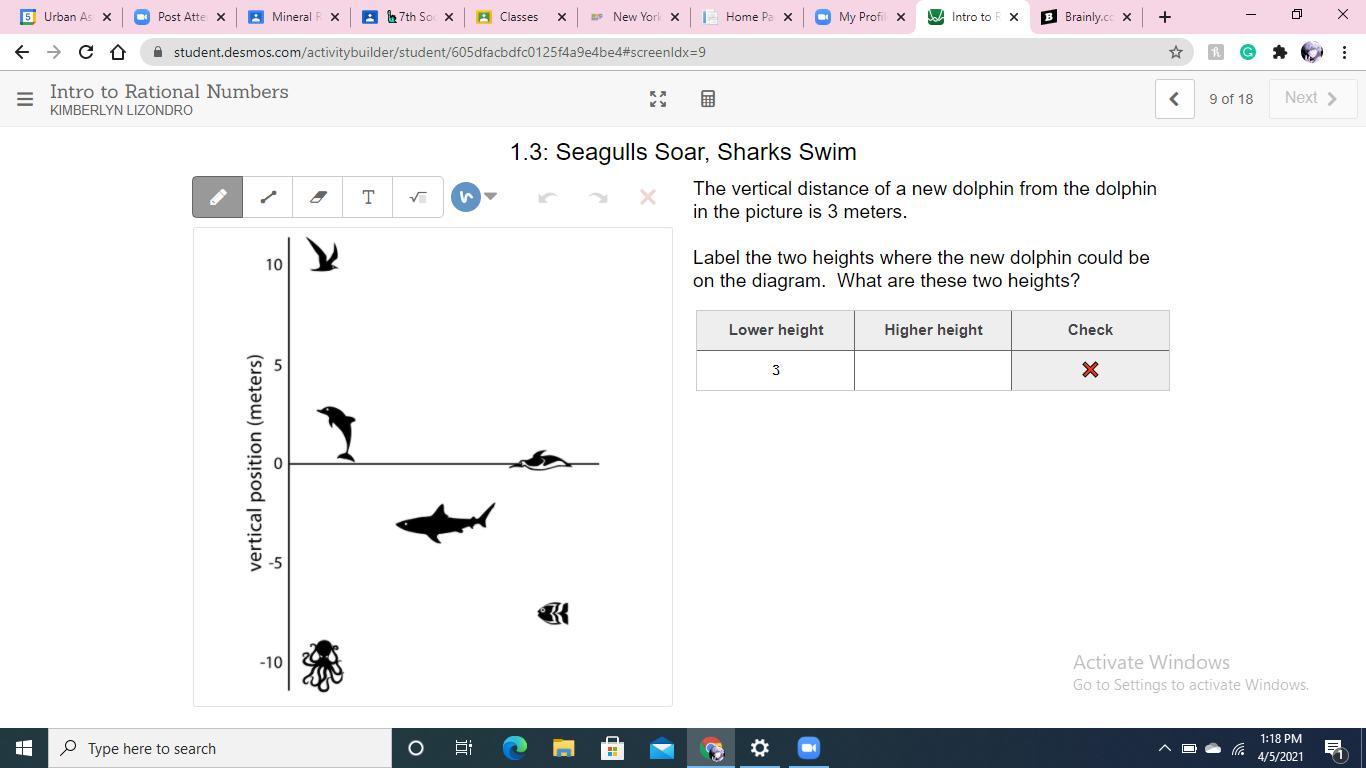Image resolution: width=1366 pixels, height=768 pixels.
Task: Click the address bar URL
Action: tap(440, 52)
